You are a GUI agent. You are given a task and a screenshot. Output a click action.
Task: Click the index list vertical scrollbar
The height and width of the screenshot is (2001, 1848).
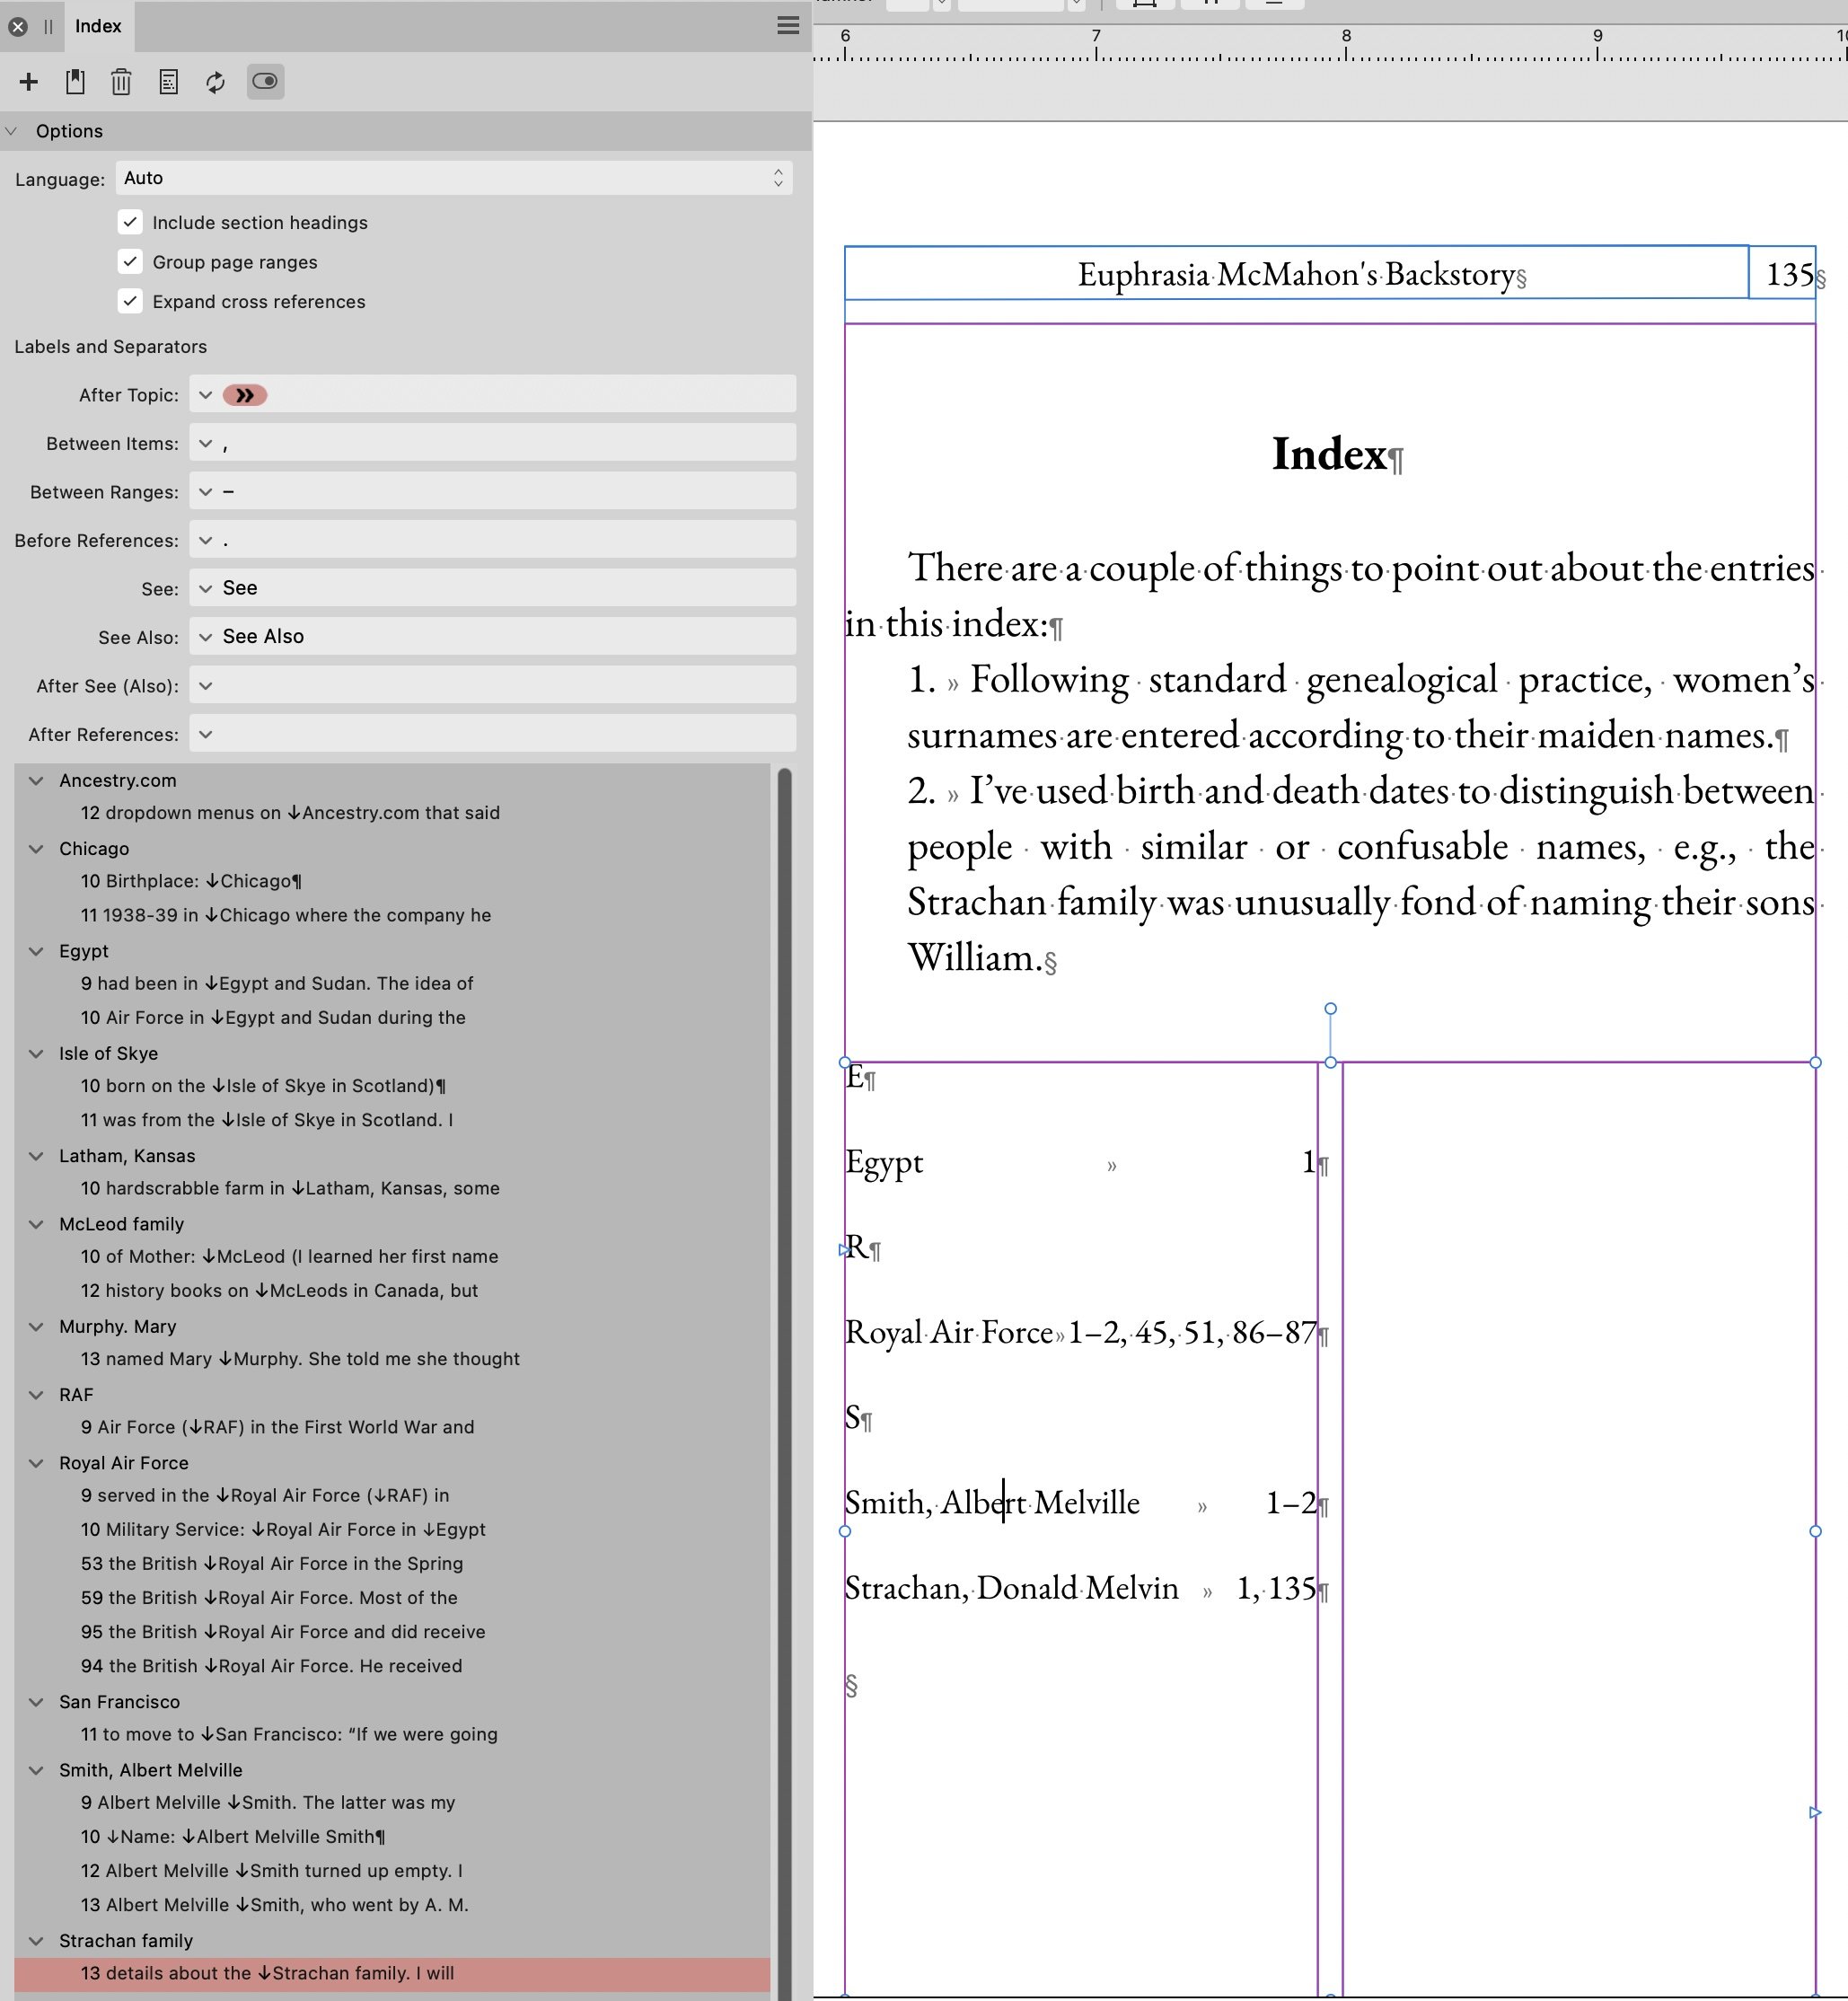785,1384
